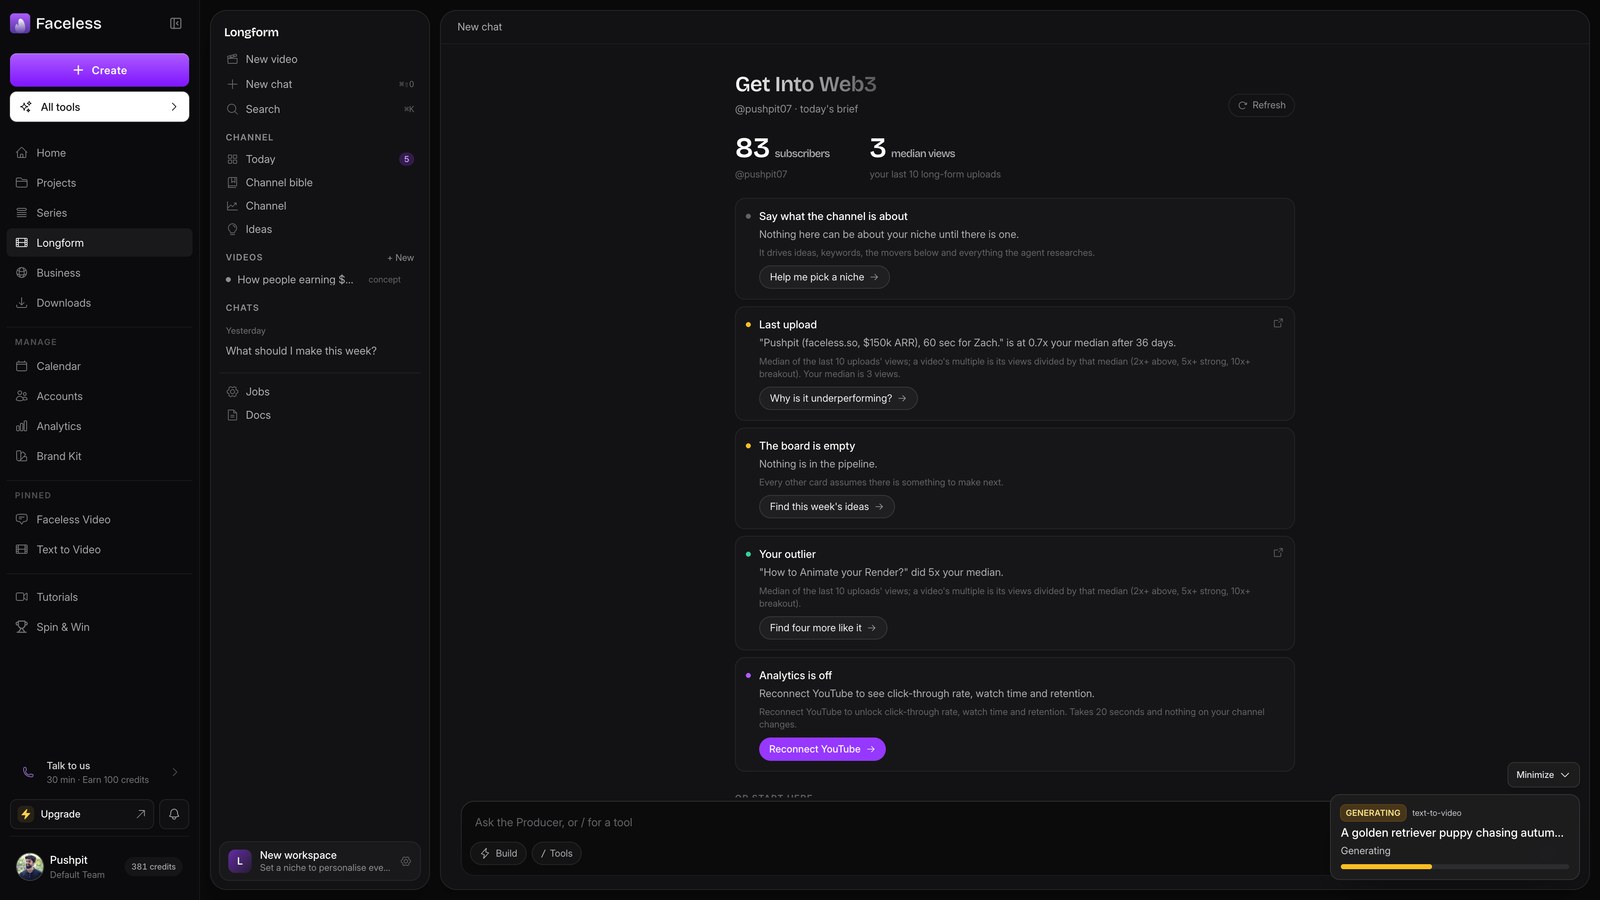
Task: Open Last upload external link icon
Action: pyautogui.click(x=1278, y=323)
